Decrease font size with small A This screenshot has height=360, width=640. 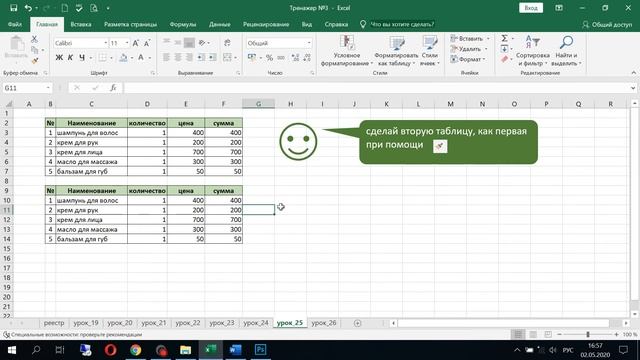click(147, 43)
